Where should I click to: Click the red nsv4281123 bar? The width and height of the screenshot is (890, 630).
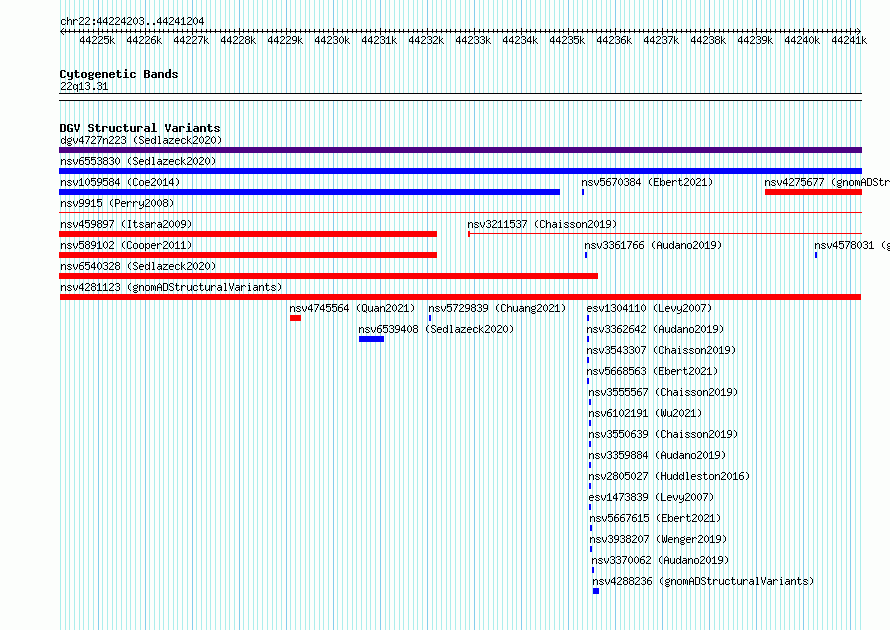[x=460, y=297]
